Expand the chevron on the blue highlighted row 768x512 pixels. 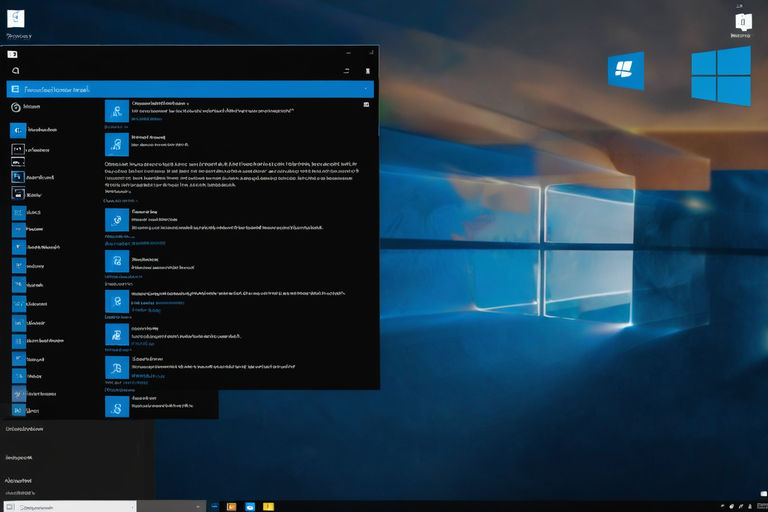[365, 89]
